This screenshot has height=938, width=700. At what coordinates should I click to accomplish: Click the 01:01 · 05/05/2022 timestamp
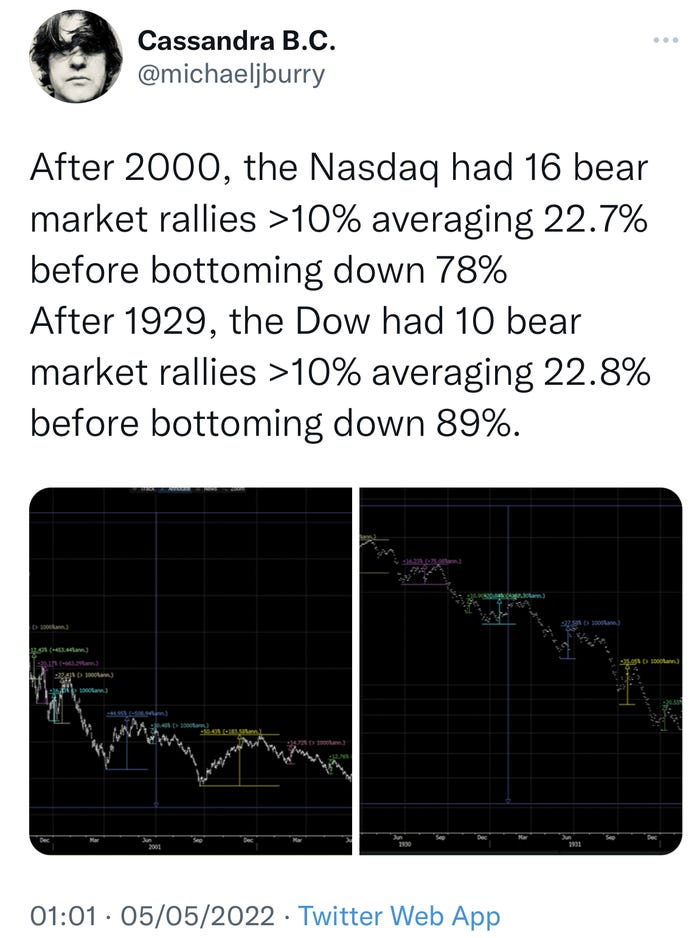coord(150,915)
